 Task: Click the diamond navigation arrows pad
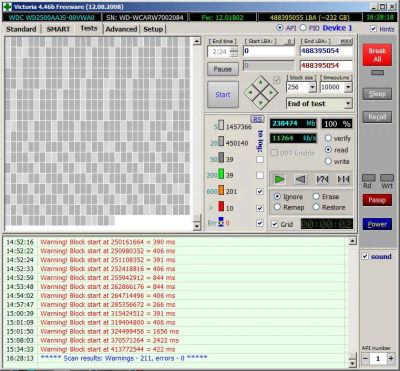click(261, 92)
